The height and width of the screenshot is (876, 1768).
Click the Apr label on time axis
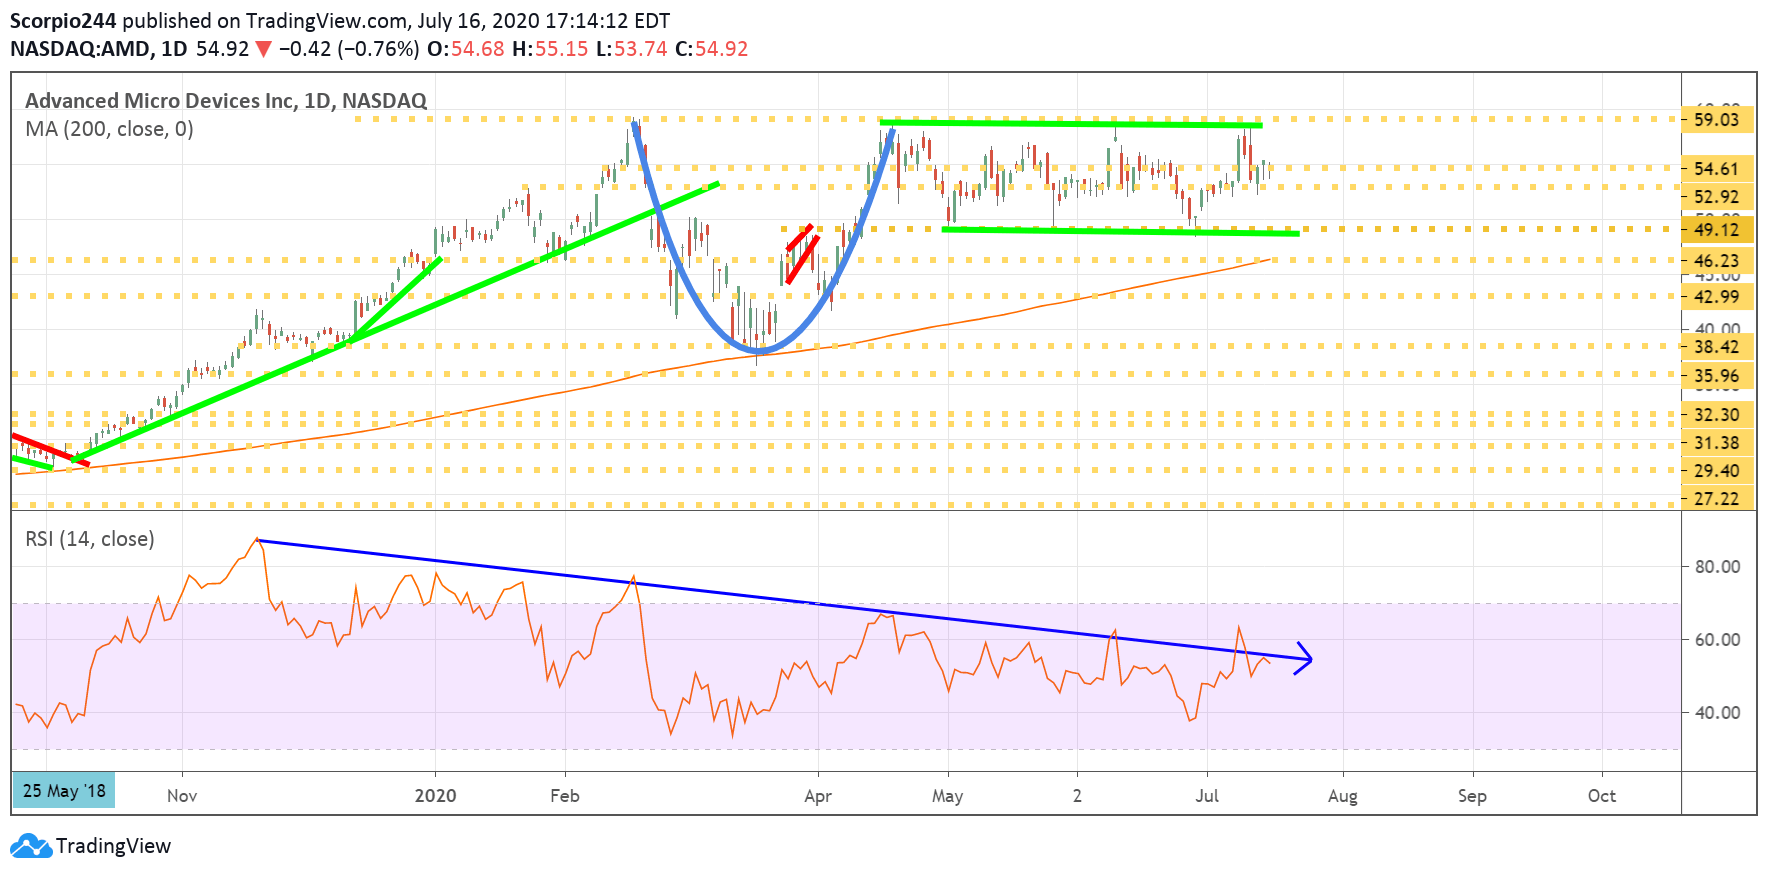tap(818, 796)
